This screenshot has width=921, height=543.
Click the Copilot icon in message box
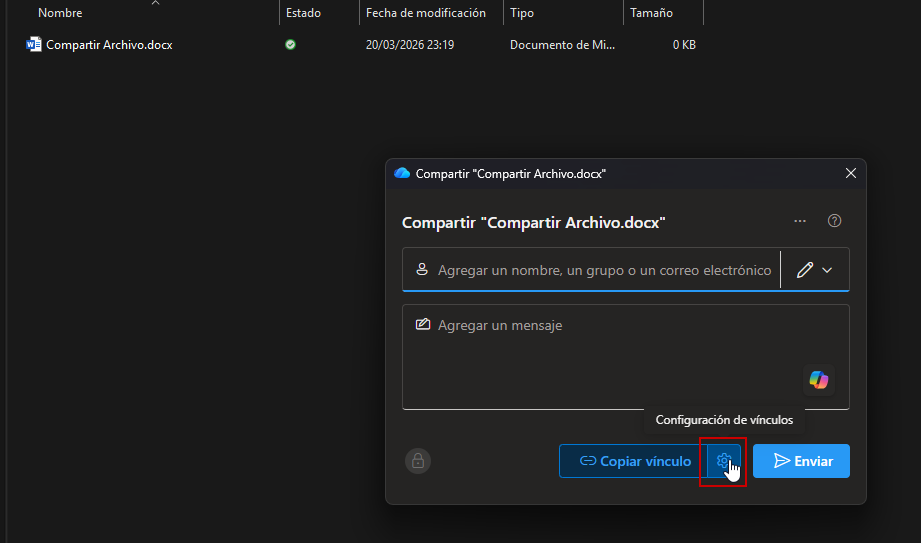819,380
